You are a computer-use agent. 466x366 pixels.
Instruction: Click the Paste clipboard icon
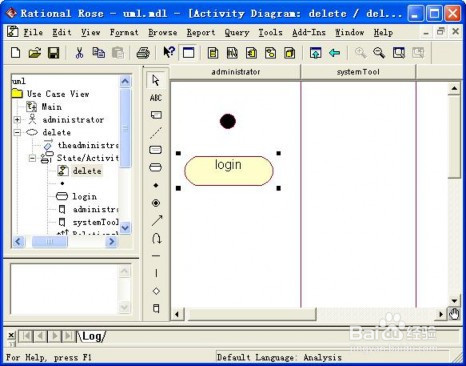118,53
